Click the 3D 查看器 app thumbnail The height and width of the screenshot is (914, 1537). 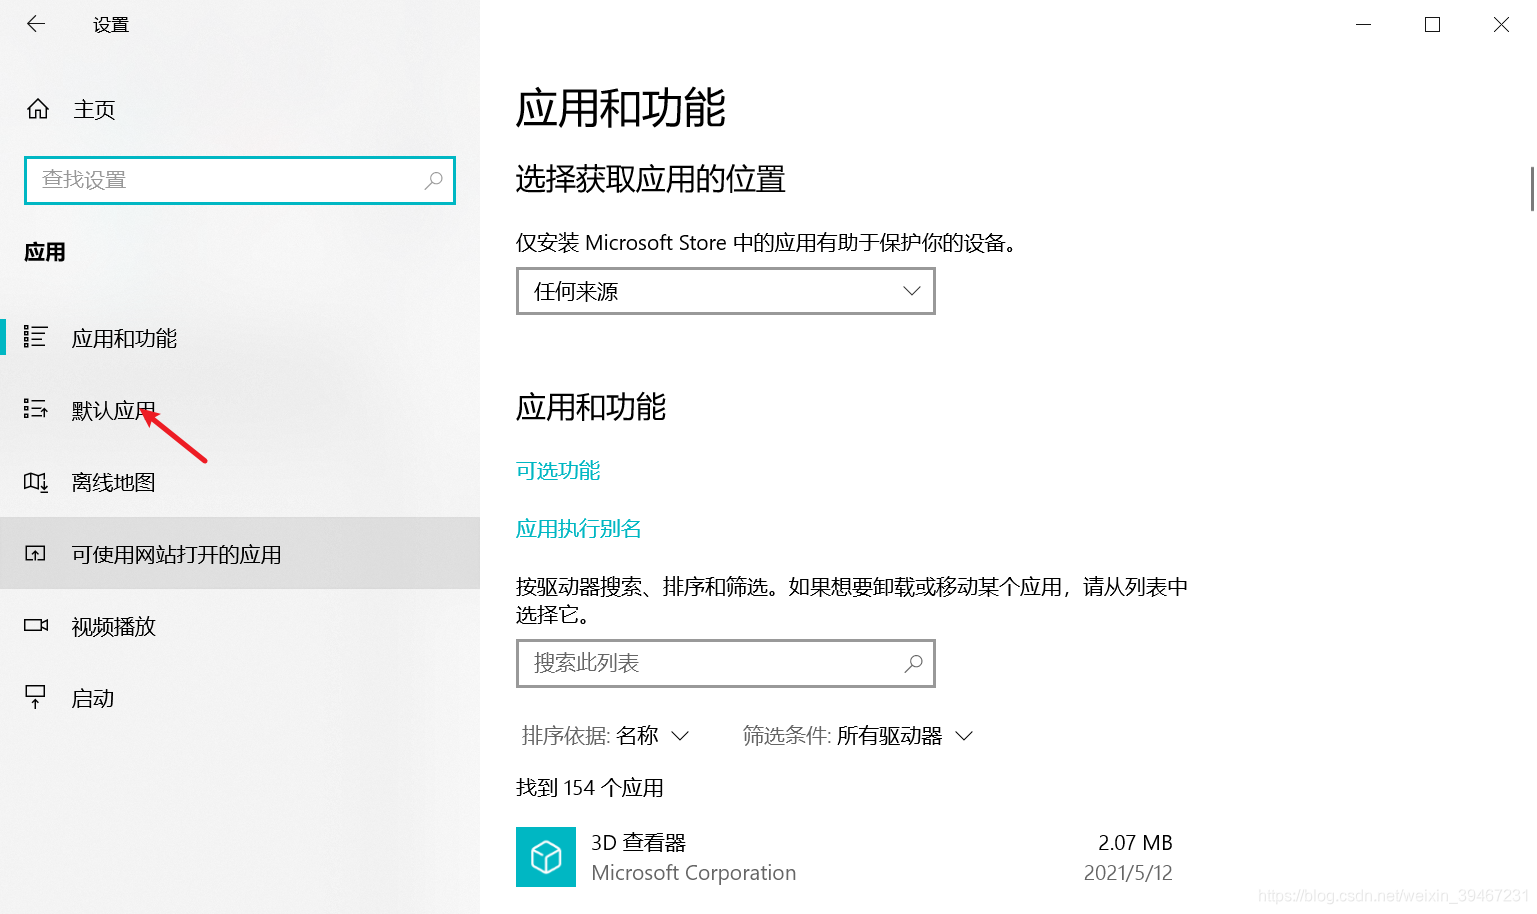[546, 857]
